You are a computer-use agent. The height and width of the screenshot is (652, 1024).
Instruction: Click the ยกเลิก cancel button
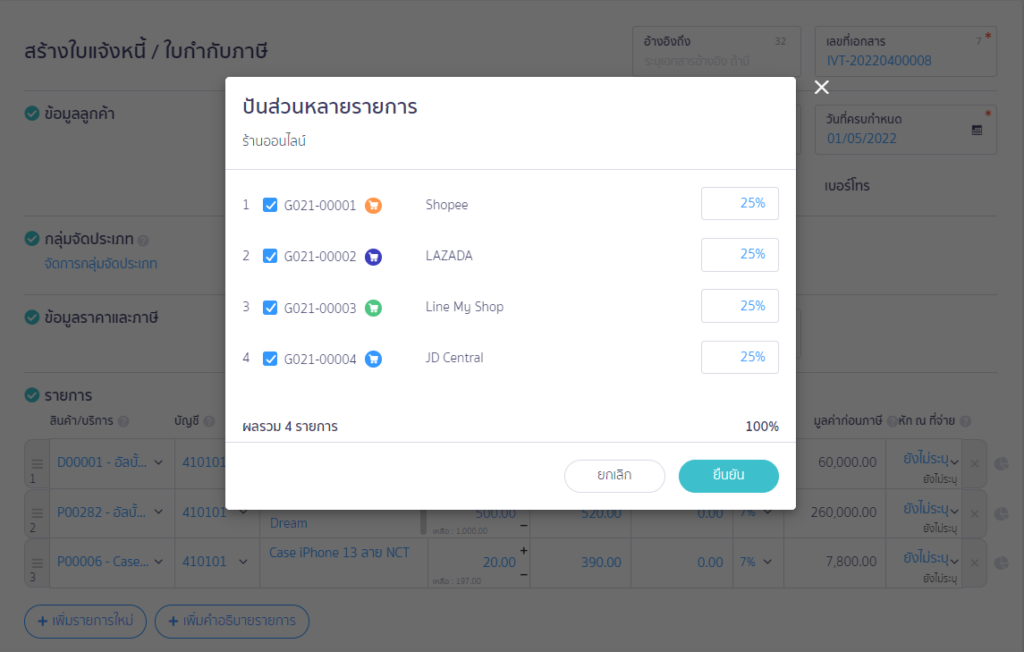pyautogui.click(x=614, y=476)
